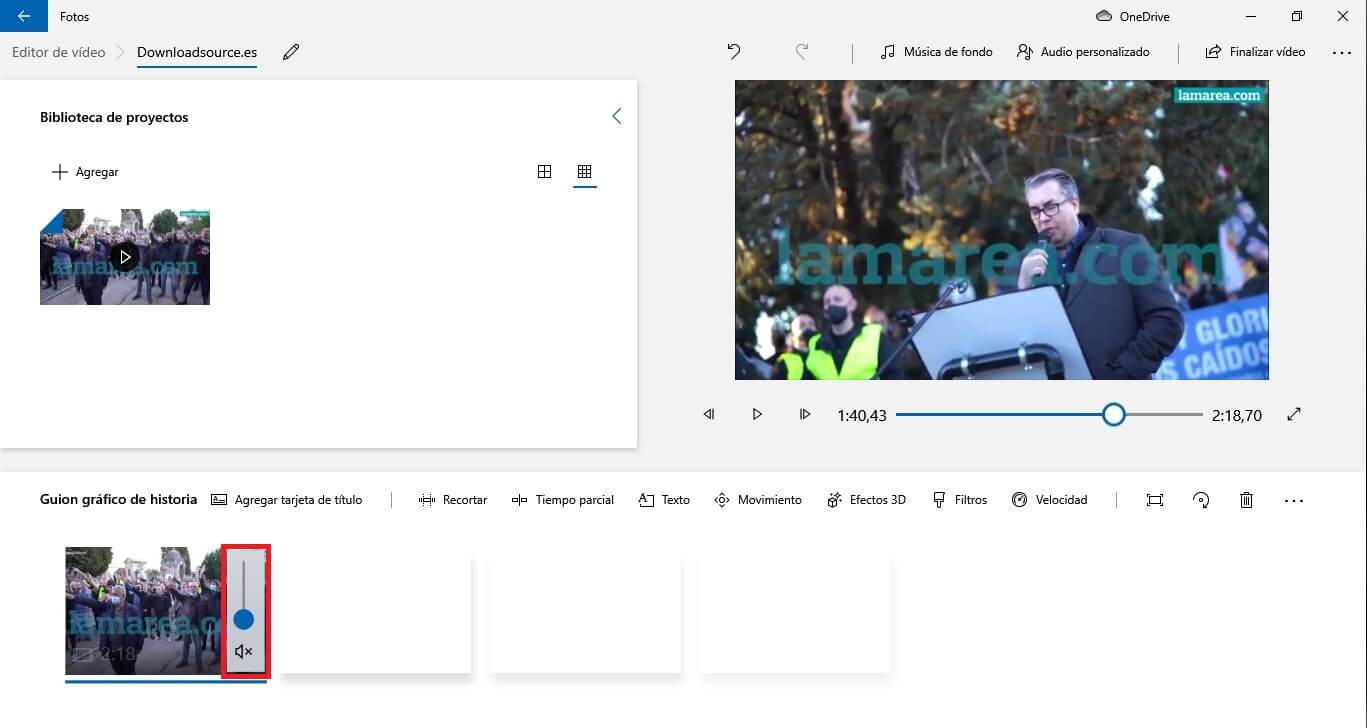
Task: Delete the selected clip with trash icon
Action: (1246, 500)
